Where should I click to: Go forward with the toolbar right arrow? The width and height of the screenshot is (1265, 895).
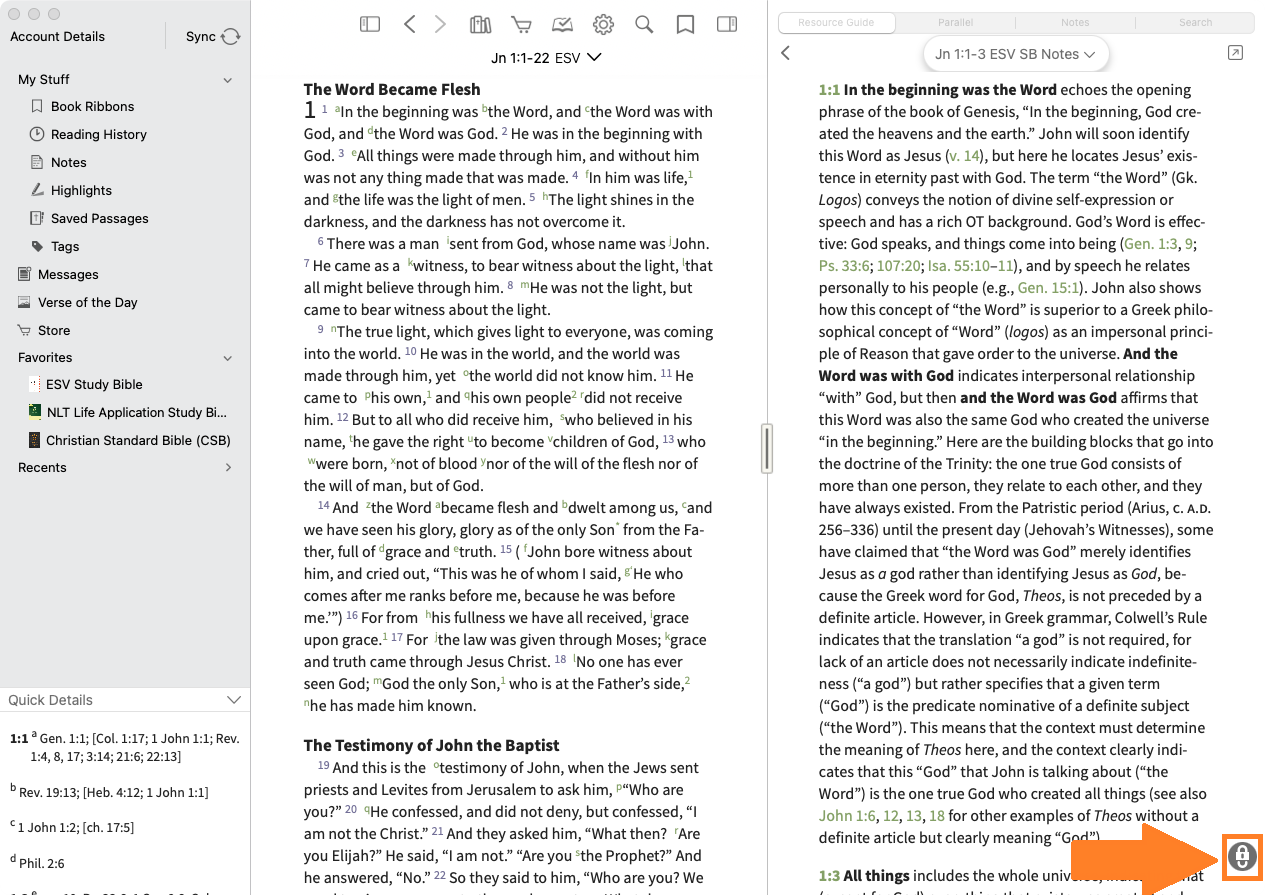coord(440,25)
